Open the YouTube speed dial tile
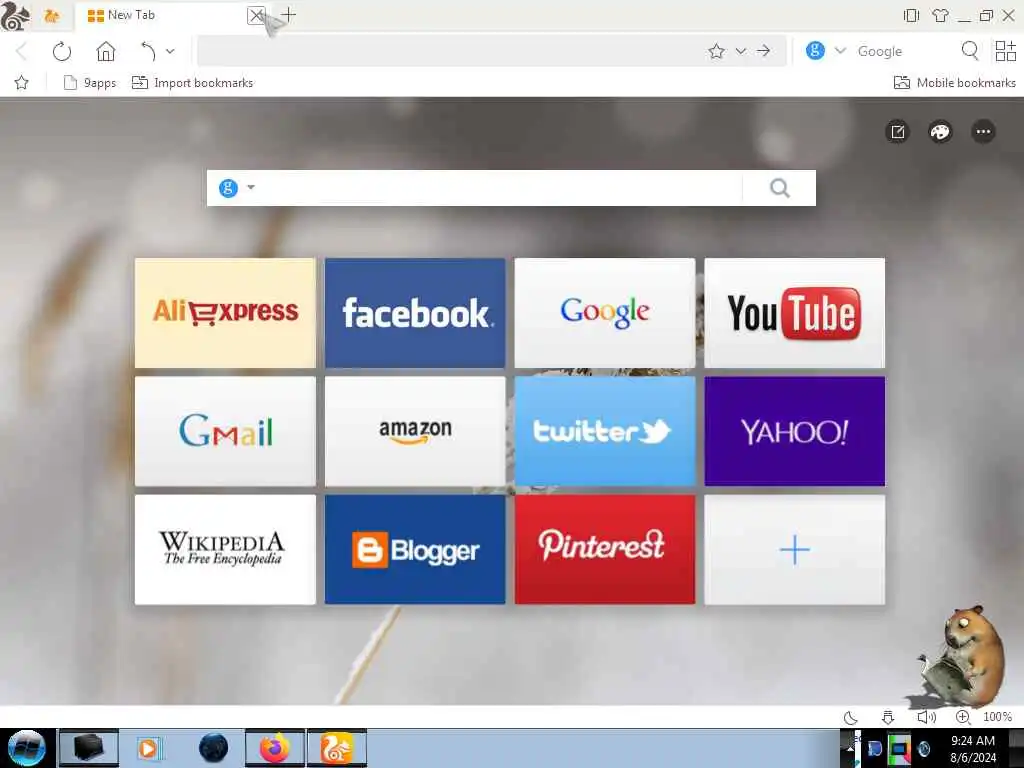The height and width of the screenshot is (768, 1024). (795, 313)
